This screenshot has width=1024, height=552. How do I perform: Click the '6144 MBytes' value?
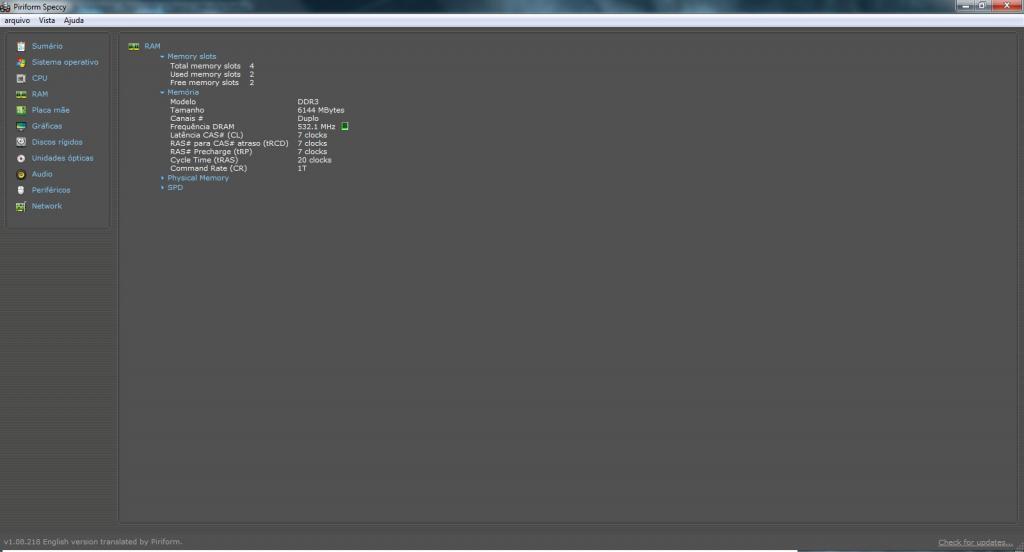tap(321, 110)
